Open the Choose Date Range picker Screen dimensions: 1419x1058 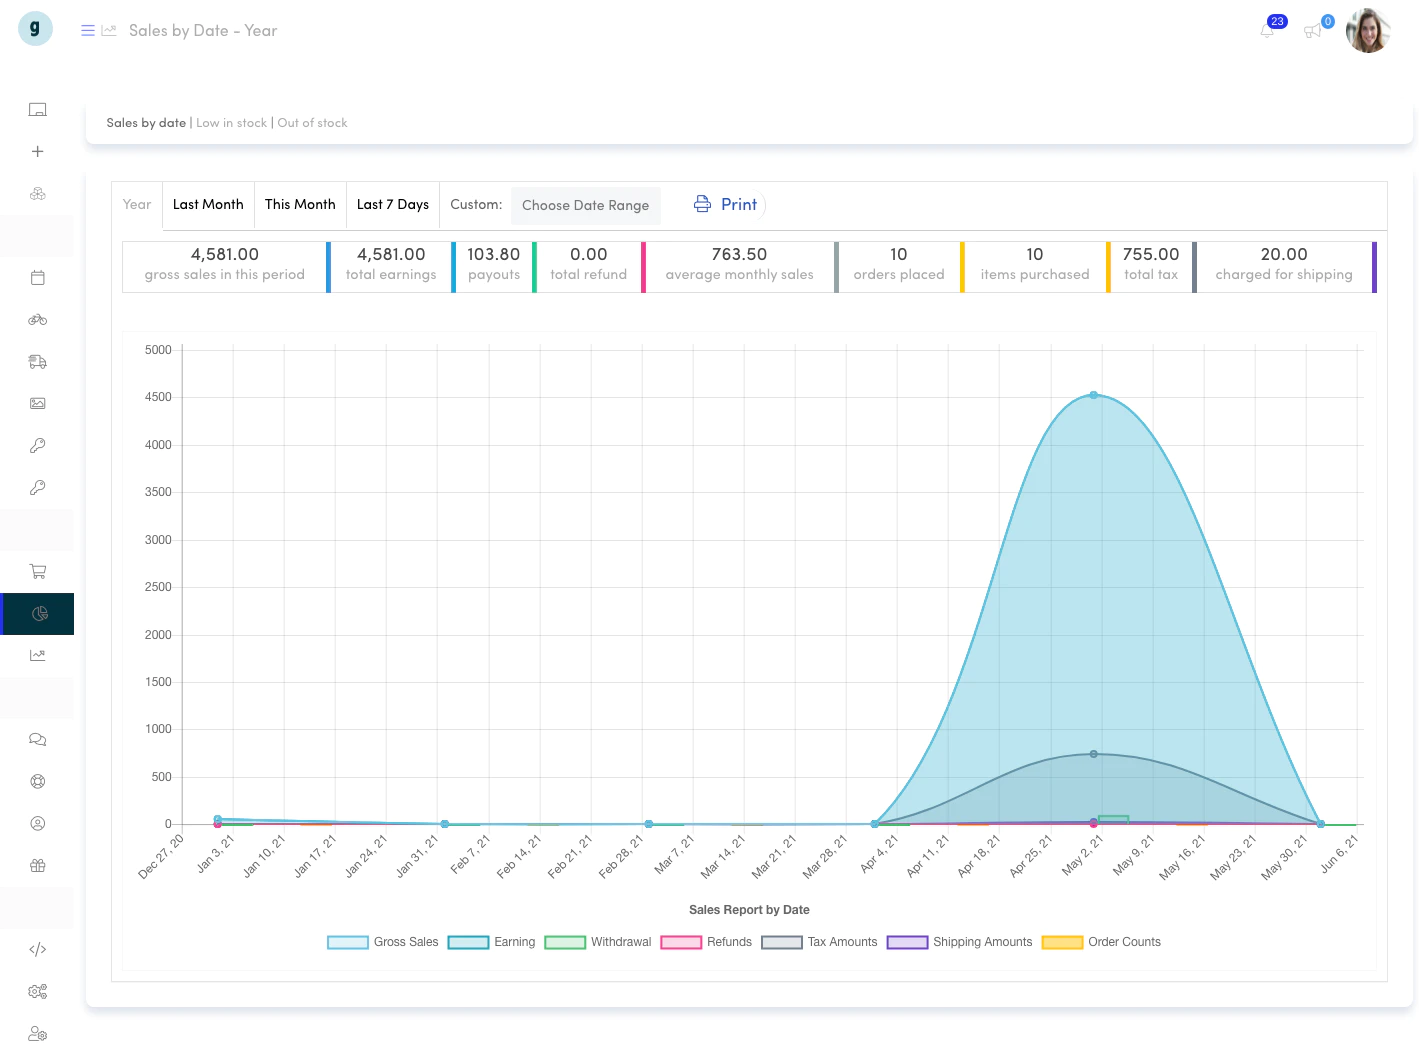(586, 206)
